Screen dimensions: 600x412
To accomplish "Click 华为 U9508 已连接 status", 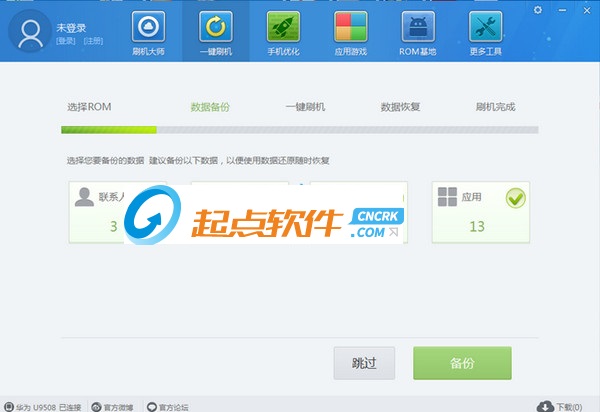I will point(43,407).
